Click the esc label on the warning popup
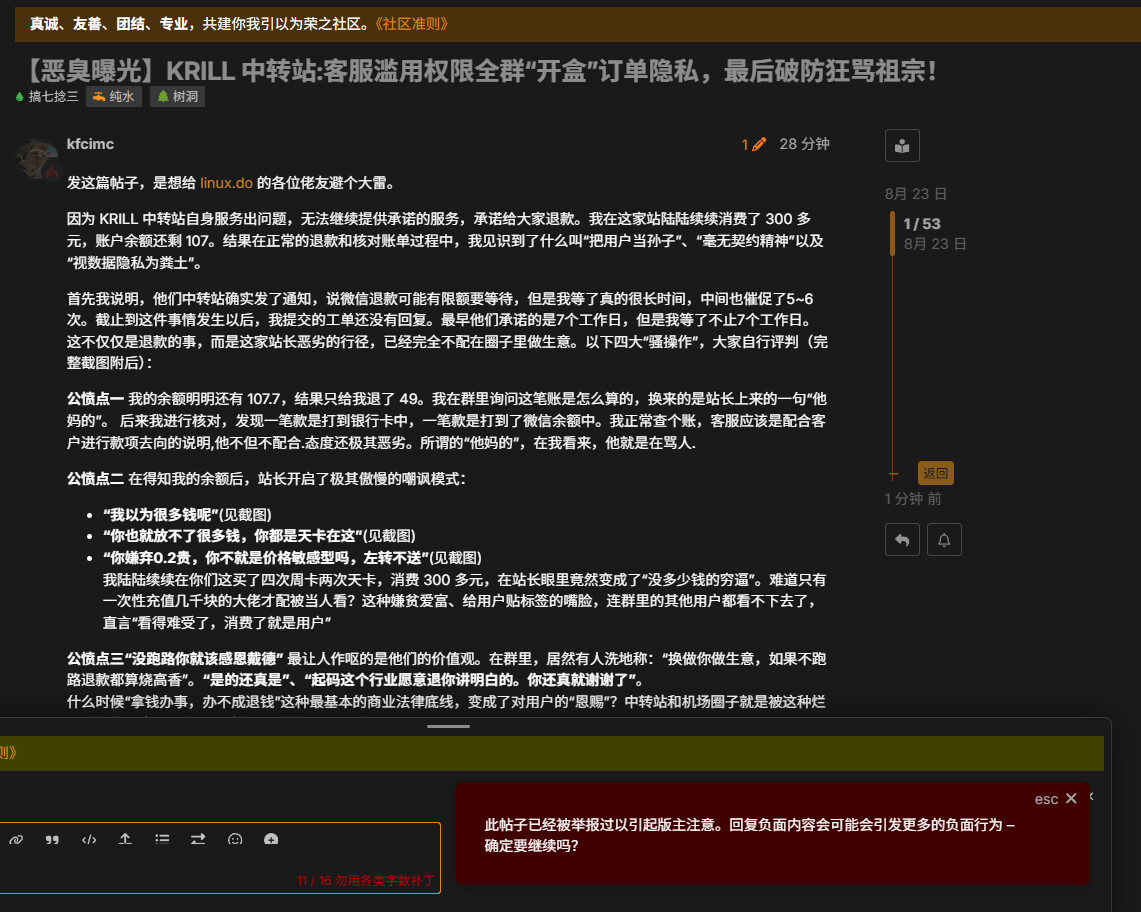Screen dimensions: 1141x912 point(1046,799)
